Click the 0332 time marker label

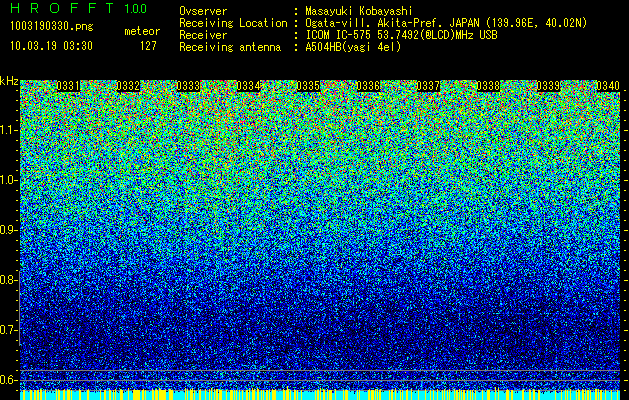[128, 86]
